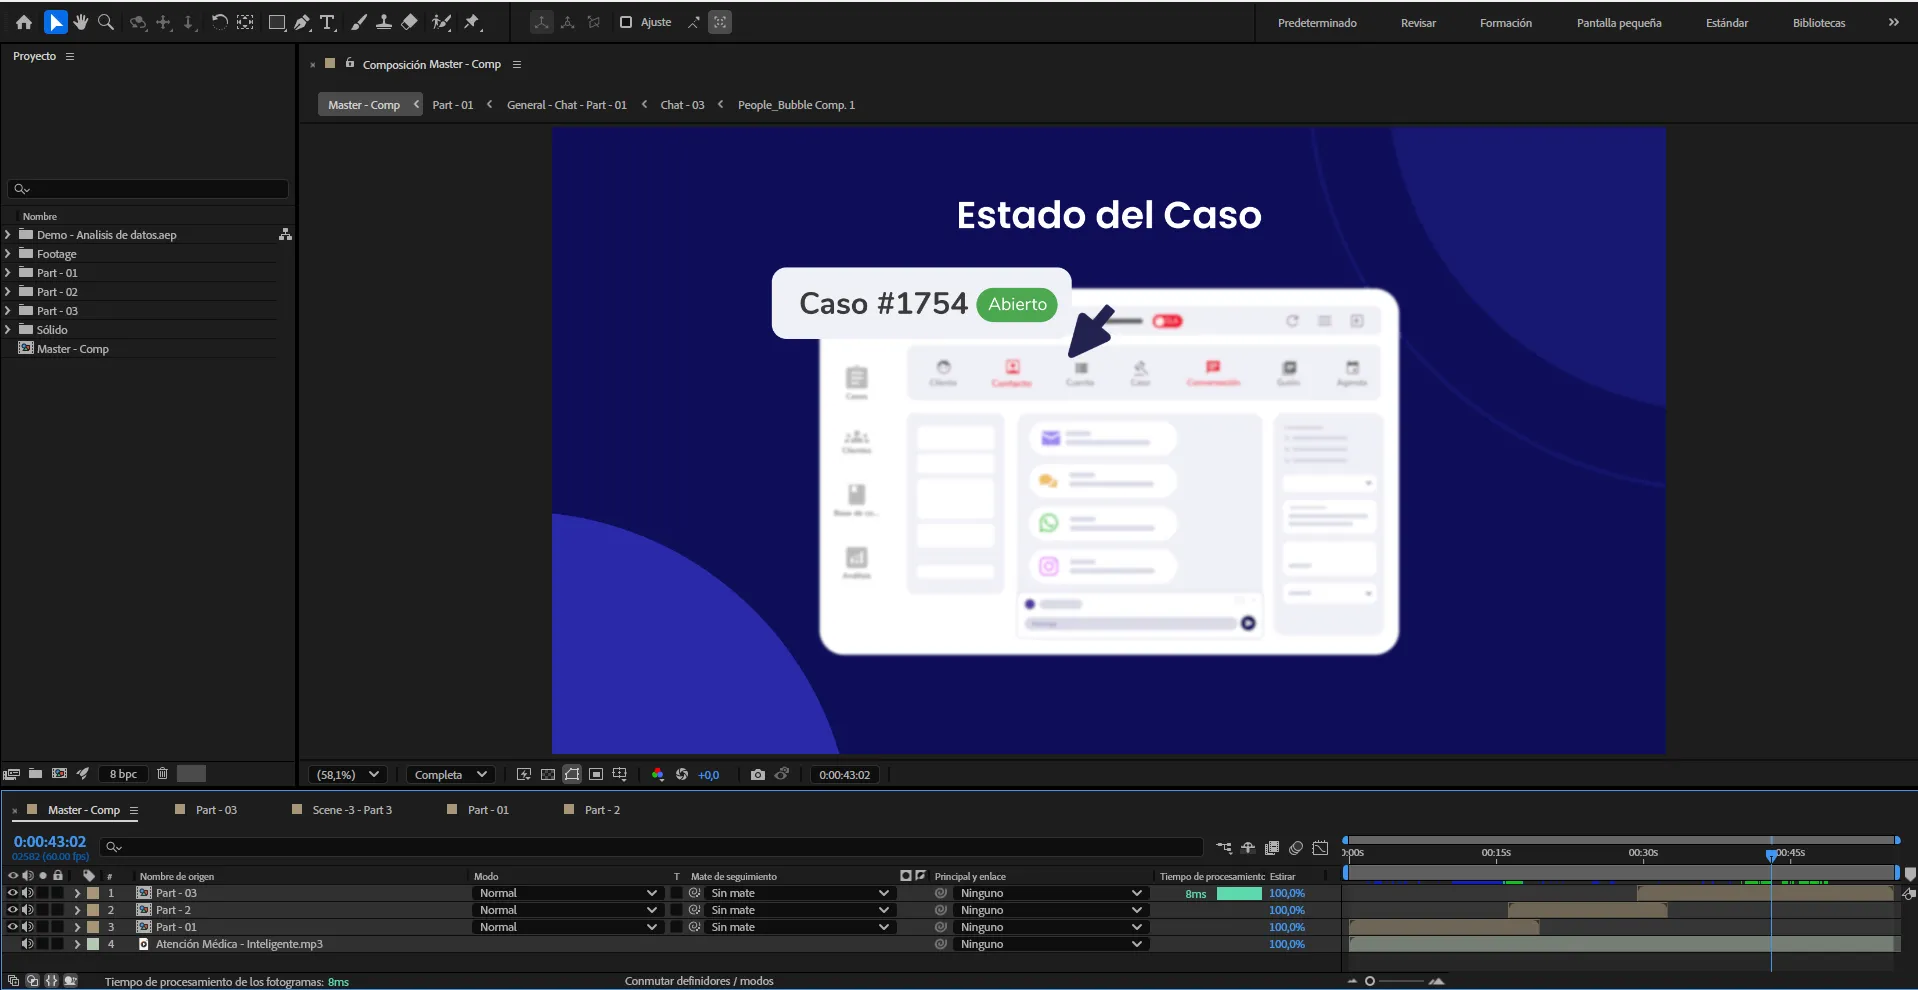
Task: Select the Brush tool
Action: (x=359, y=22)
